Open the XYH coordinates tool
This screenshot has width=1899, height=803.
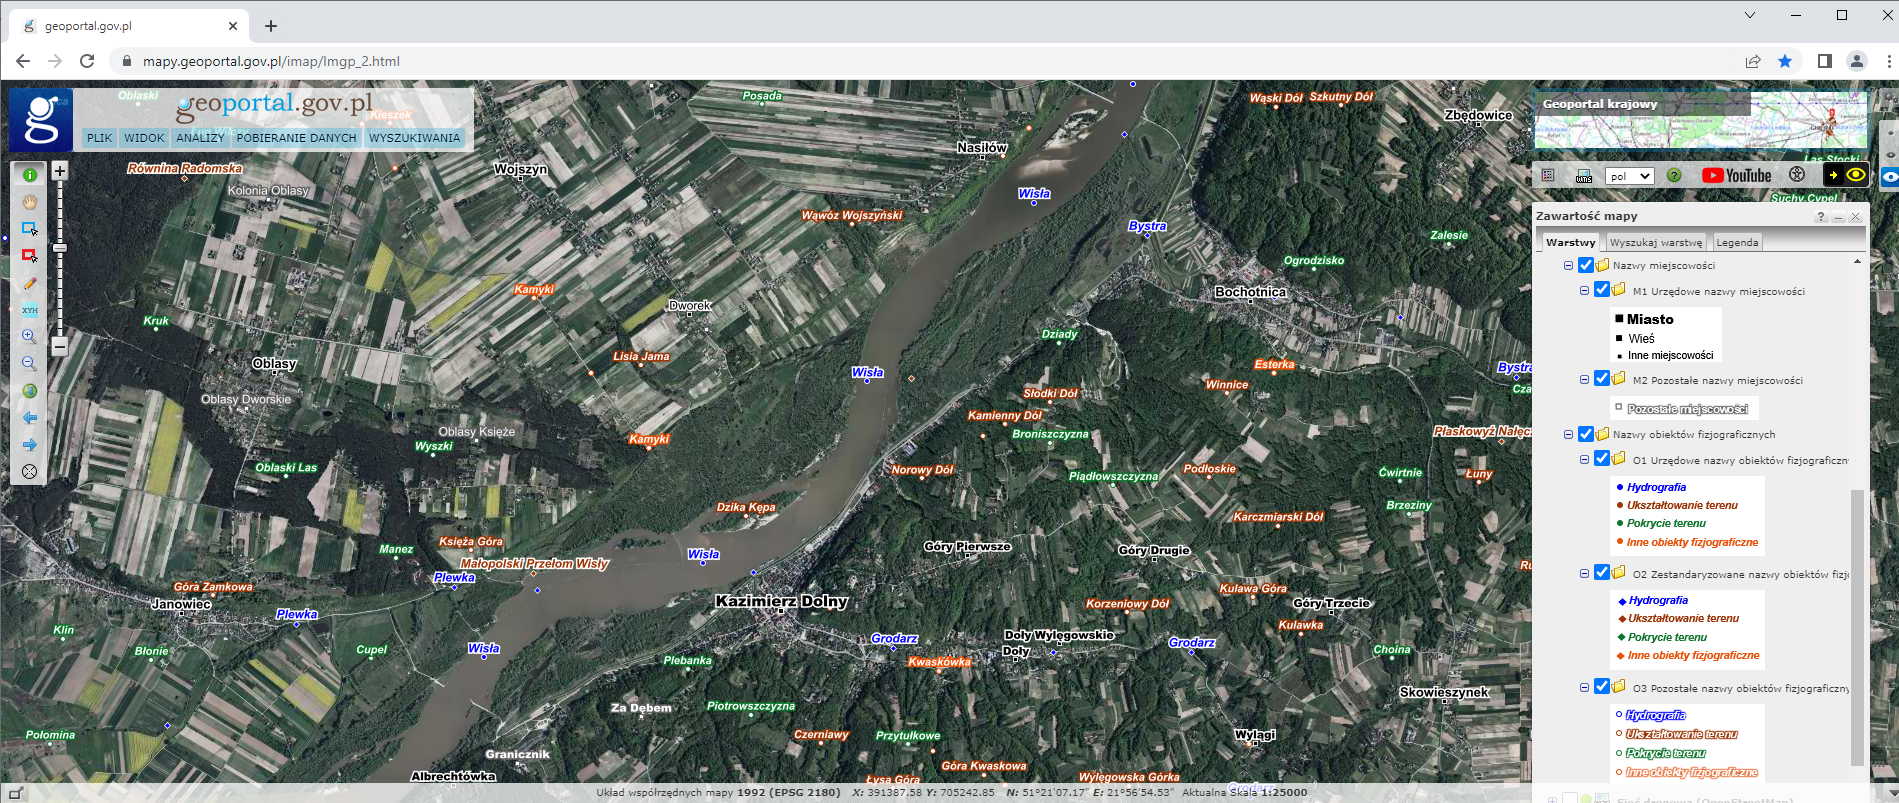[x=30, y=310]
